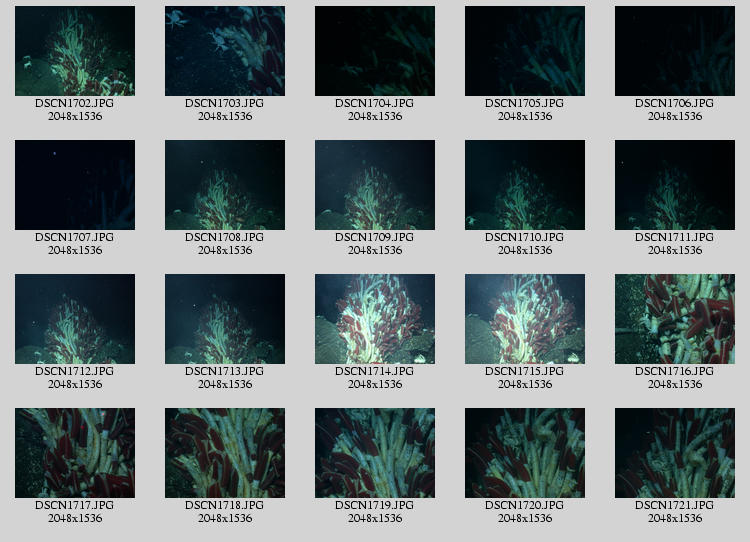
Task: View the dark DSCN1706.JPG thumbnail
Action: pos(675,51)
